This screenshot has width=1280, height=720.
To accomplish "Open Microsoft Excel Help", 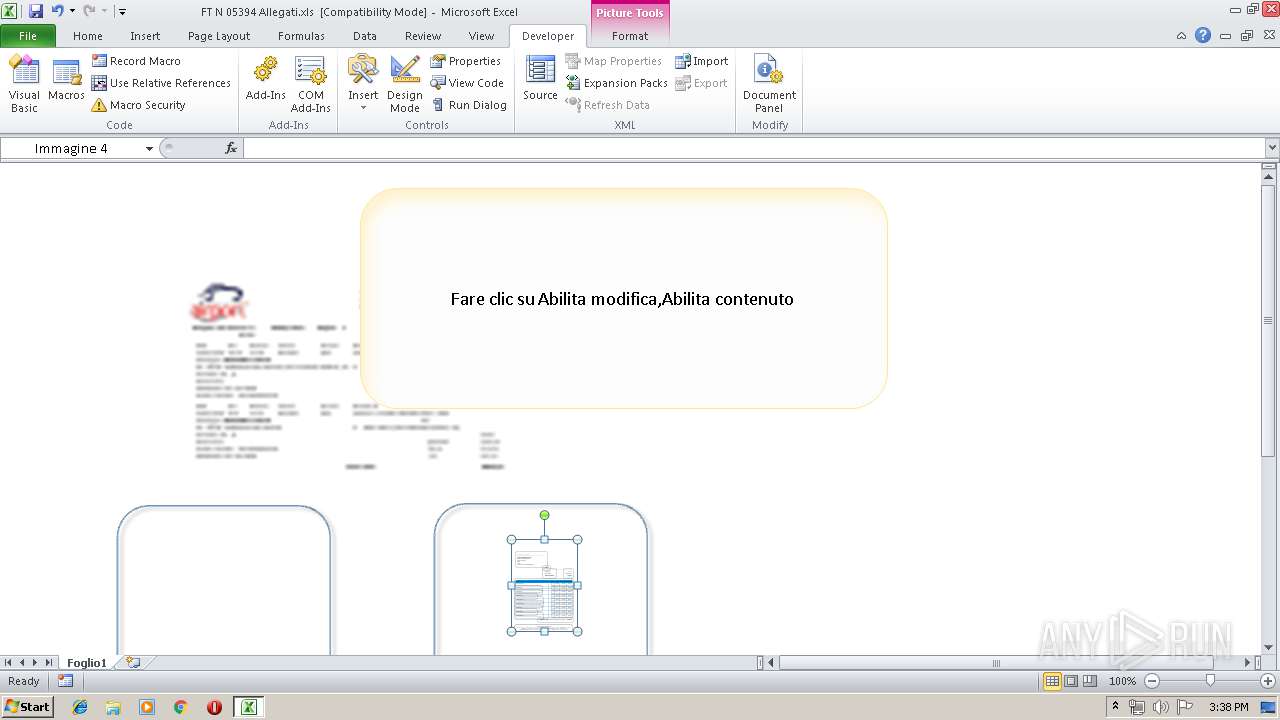I will tap(1203, 35).
